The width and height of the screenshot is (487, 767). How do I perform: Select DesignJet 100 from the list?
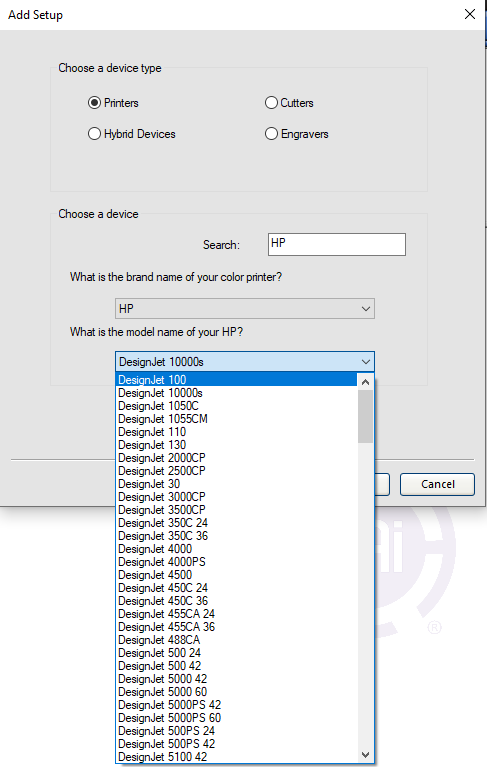237,380
